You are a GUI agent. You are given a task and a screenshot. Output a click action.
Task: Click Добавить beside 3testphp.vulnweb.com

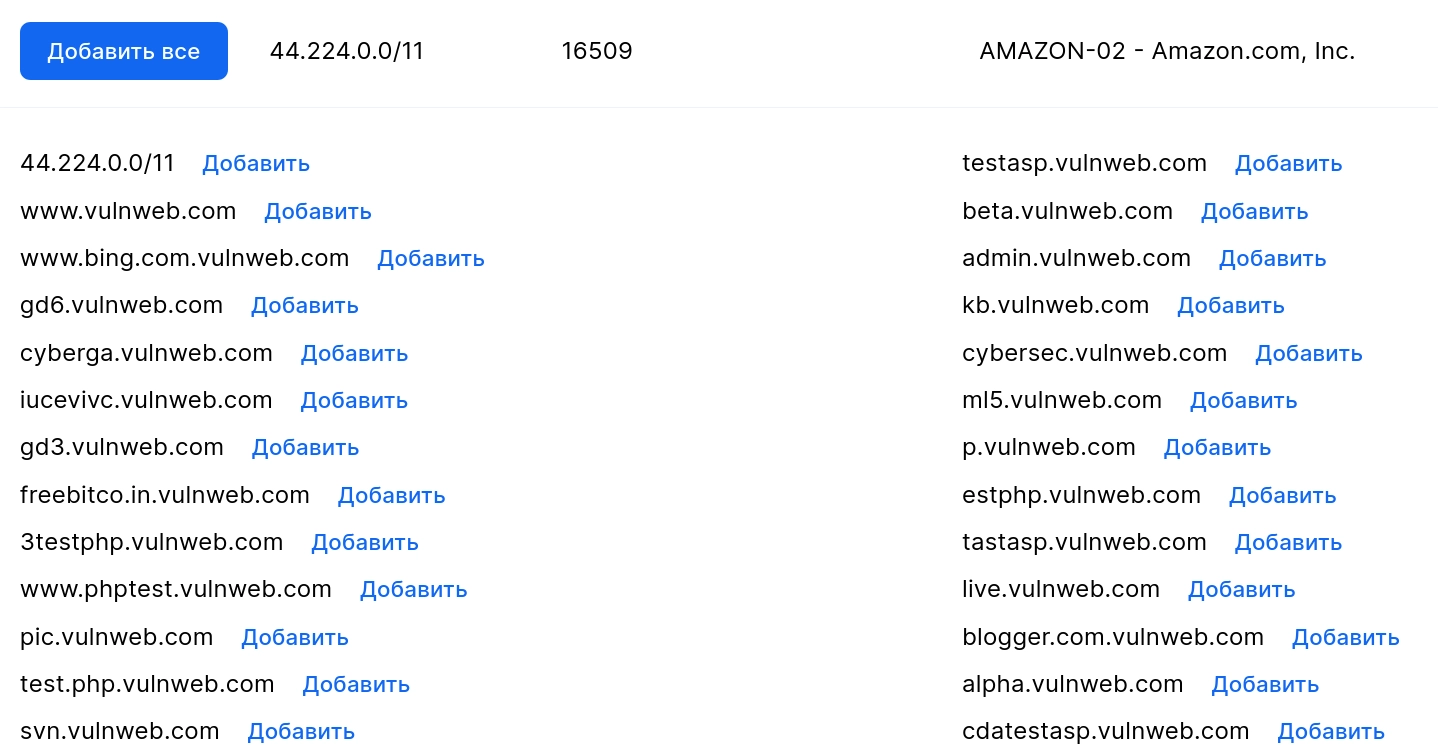click(x=365, y=542)
